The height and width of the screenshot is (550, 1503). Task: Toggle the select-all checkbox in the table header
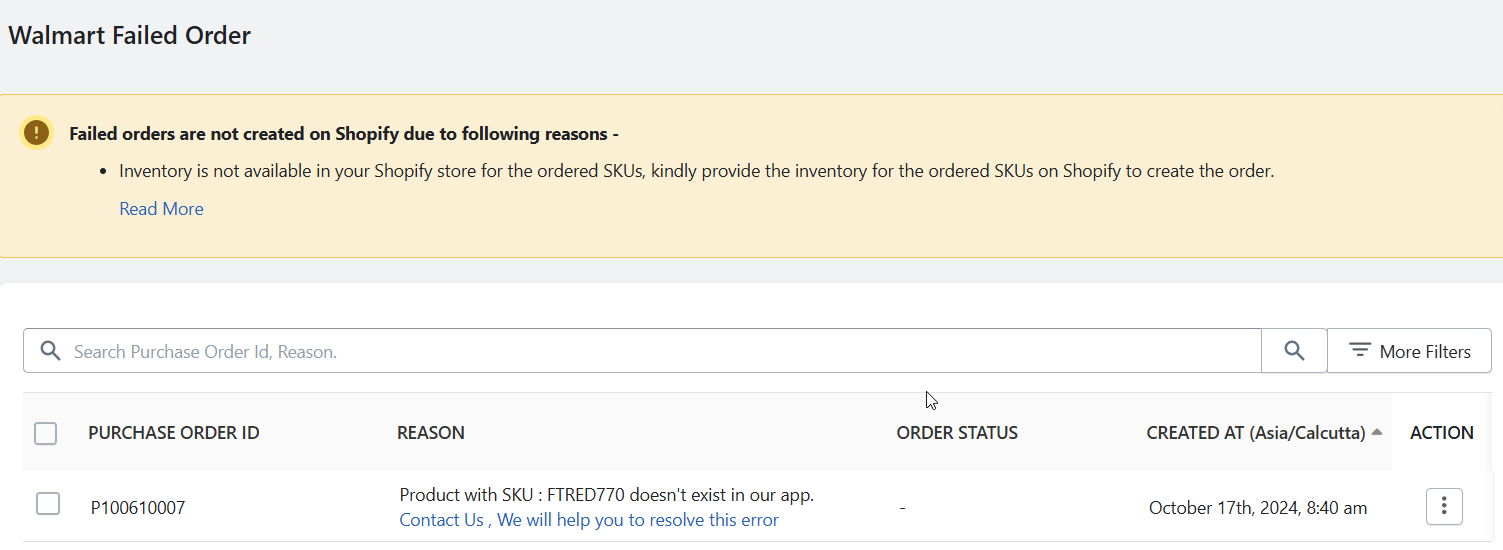pyautogui.click(x=45, y=433)
